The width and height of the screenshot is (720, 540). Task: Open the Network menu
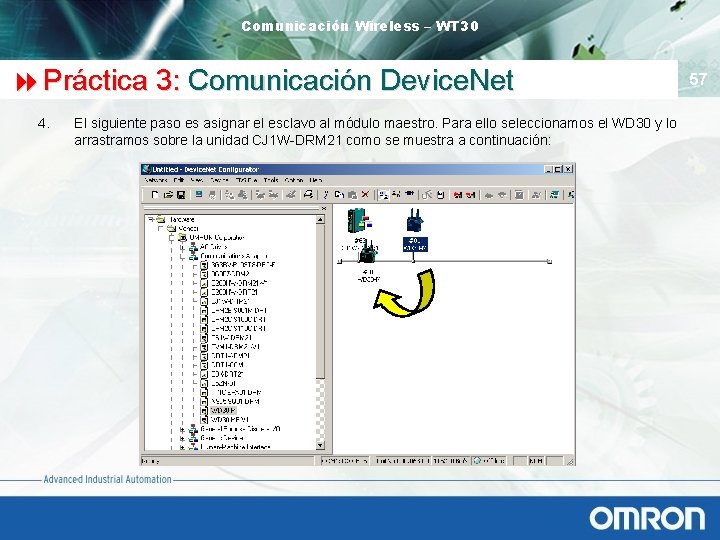tap(156, 180)
